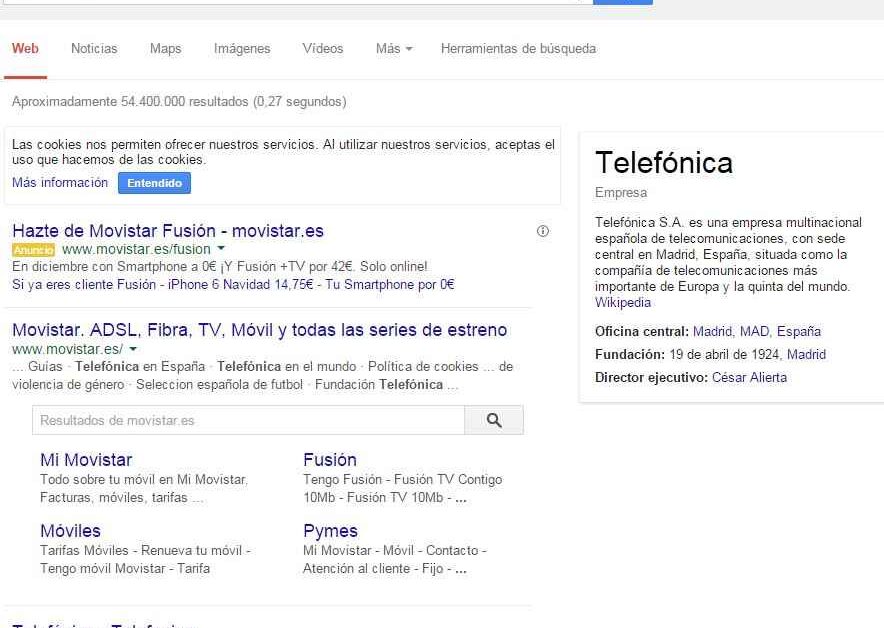Open the Wikipedia link in Telefónica panel

pyautogui.click(x=622, y=303)
